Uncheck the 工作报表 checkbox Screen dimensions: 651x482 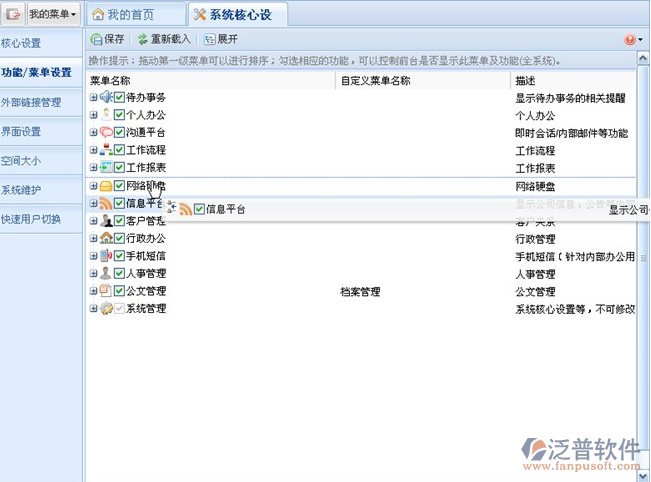[x=119, y=167]
